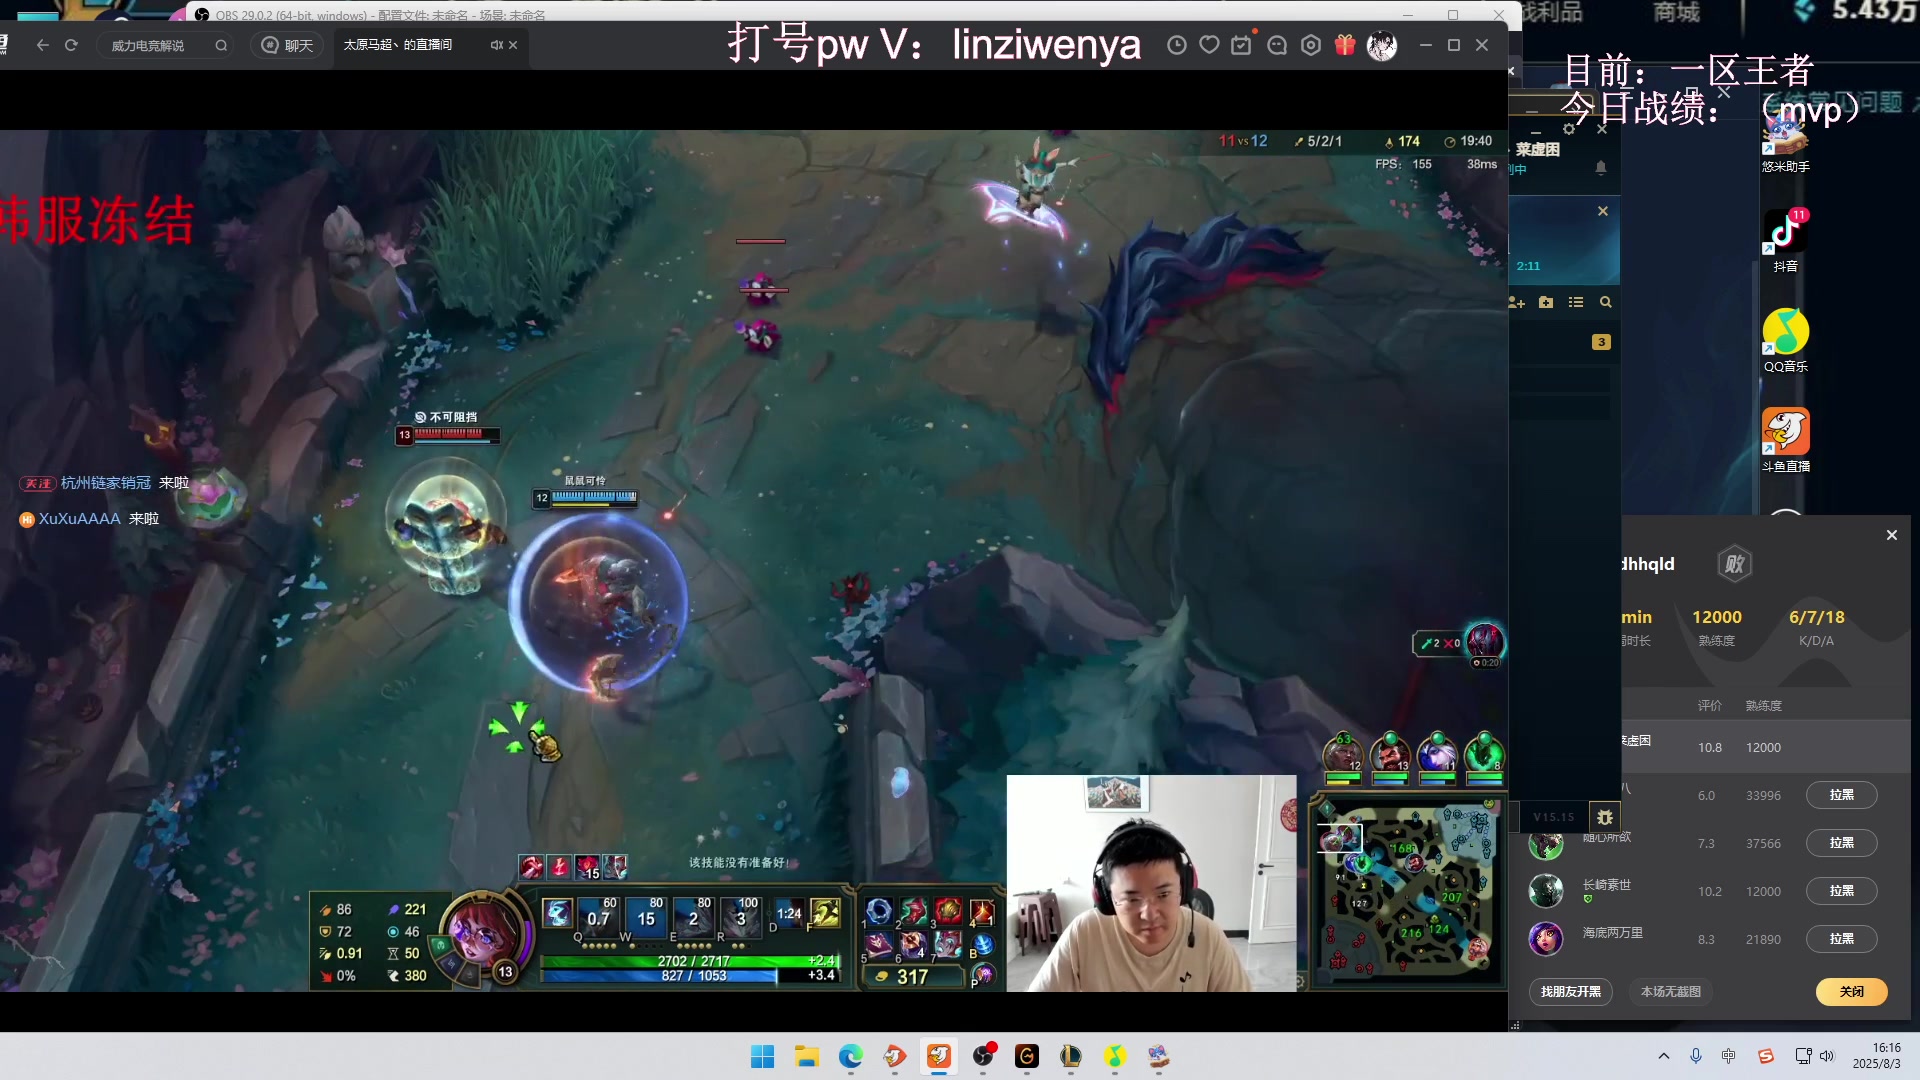Click item slot 1 in inventory

click(x=878, y=911)
